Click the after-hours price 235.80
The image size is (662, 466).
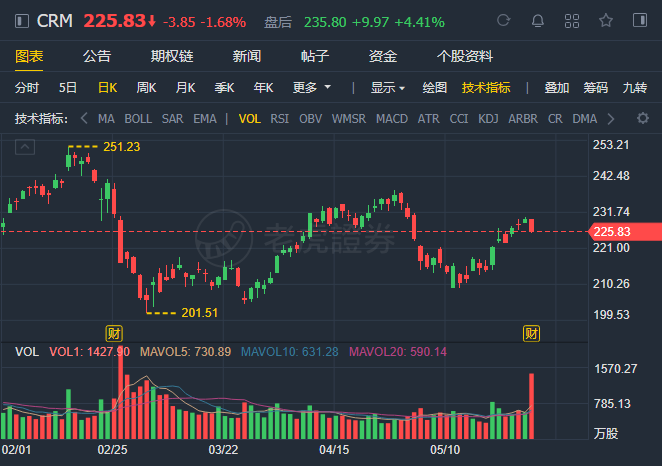[x=325, y=22]
